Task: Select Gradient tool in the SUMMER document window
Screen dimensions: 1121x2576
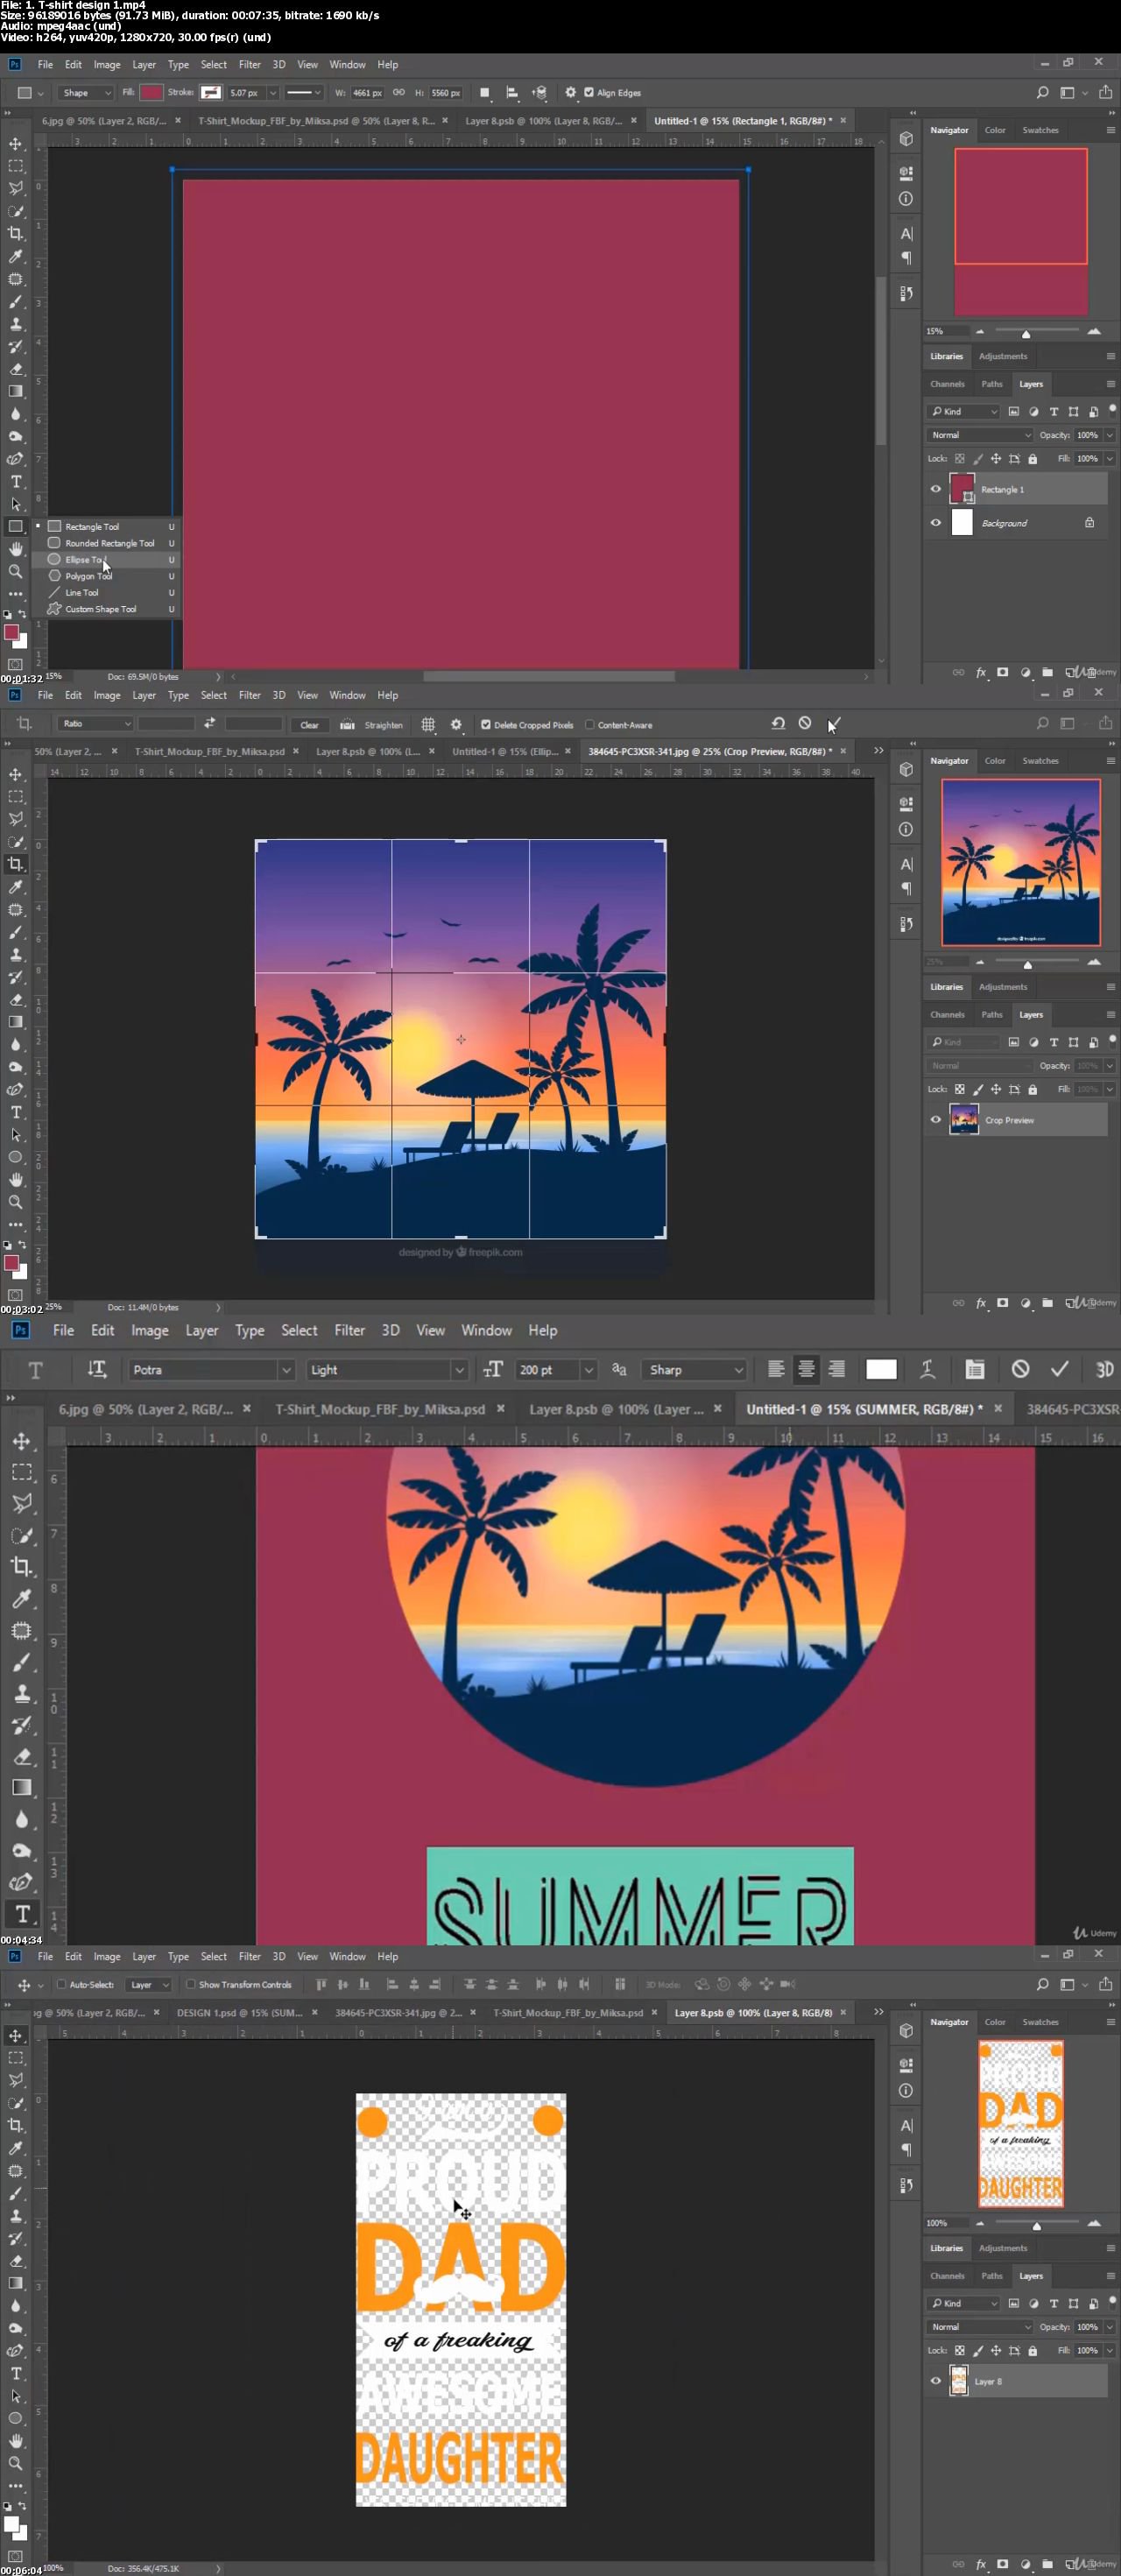Action: click(x=21, y=1787)
